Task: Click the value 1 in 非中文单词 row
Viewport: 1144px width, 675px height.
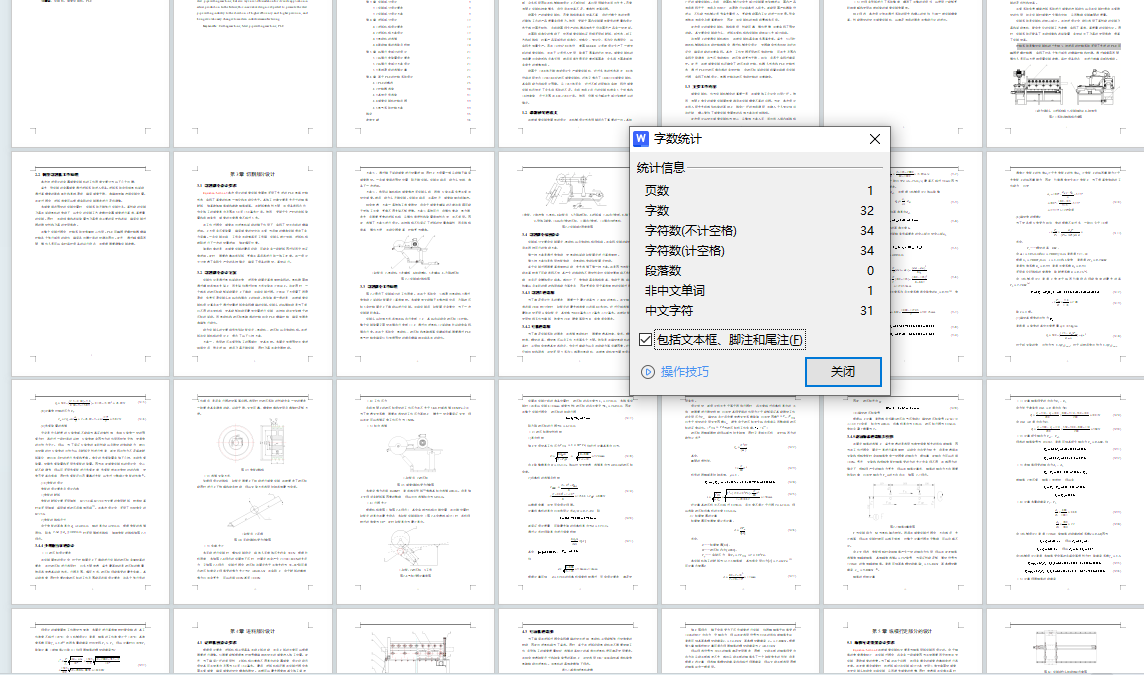Action: pyautogui.click(x=870, y=290)
